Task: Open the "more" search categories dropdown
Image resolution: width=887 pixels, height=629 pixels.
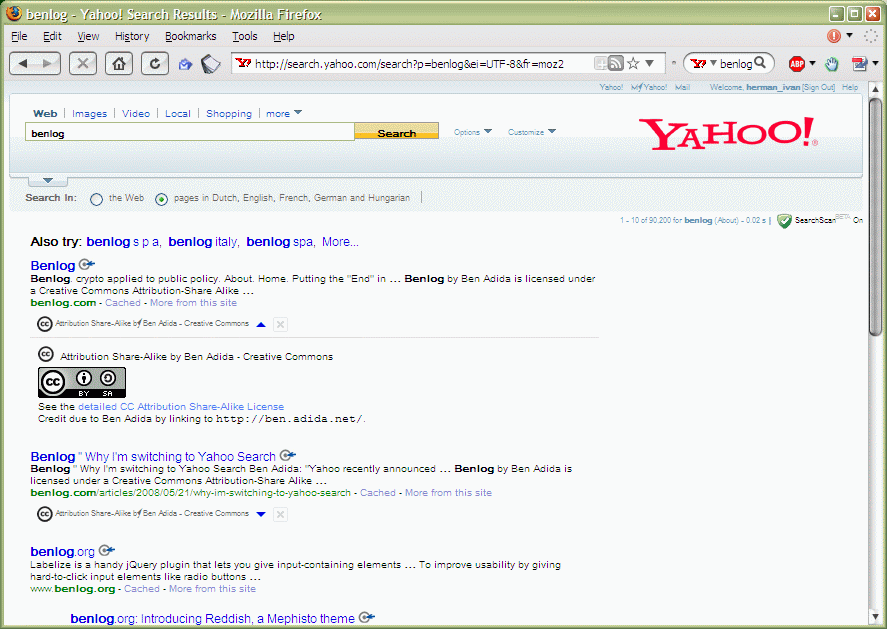Action: pos(284,113)
